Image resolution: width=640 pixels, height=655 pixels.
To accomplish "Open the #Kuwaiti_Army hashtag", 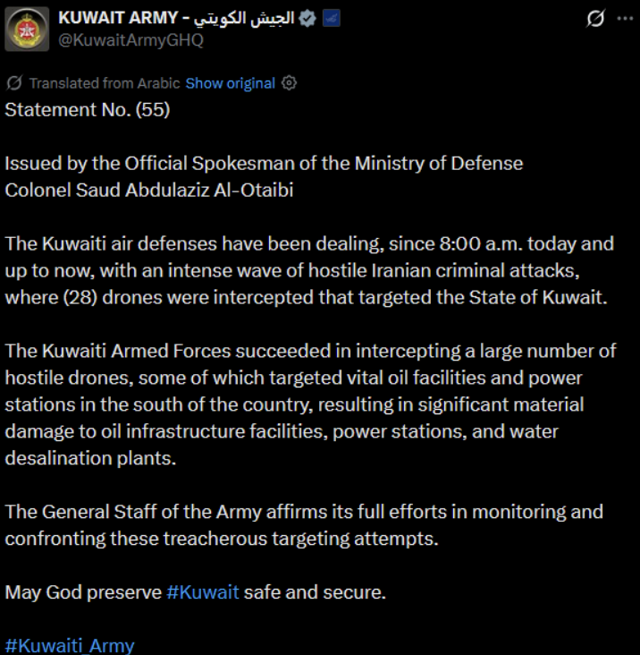I will [69, 645].
